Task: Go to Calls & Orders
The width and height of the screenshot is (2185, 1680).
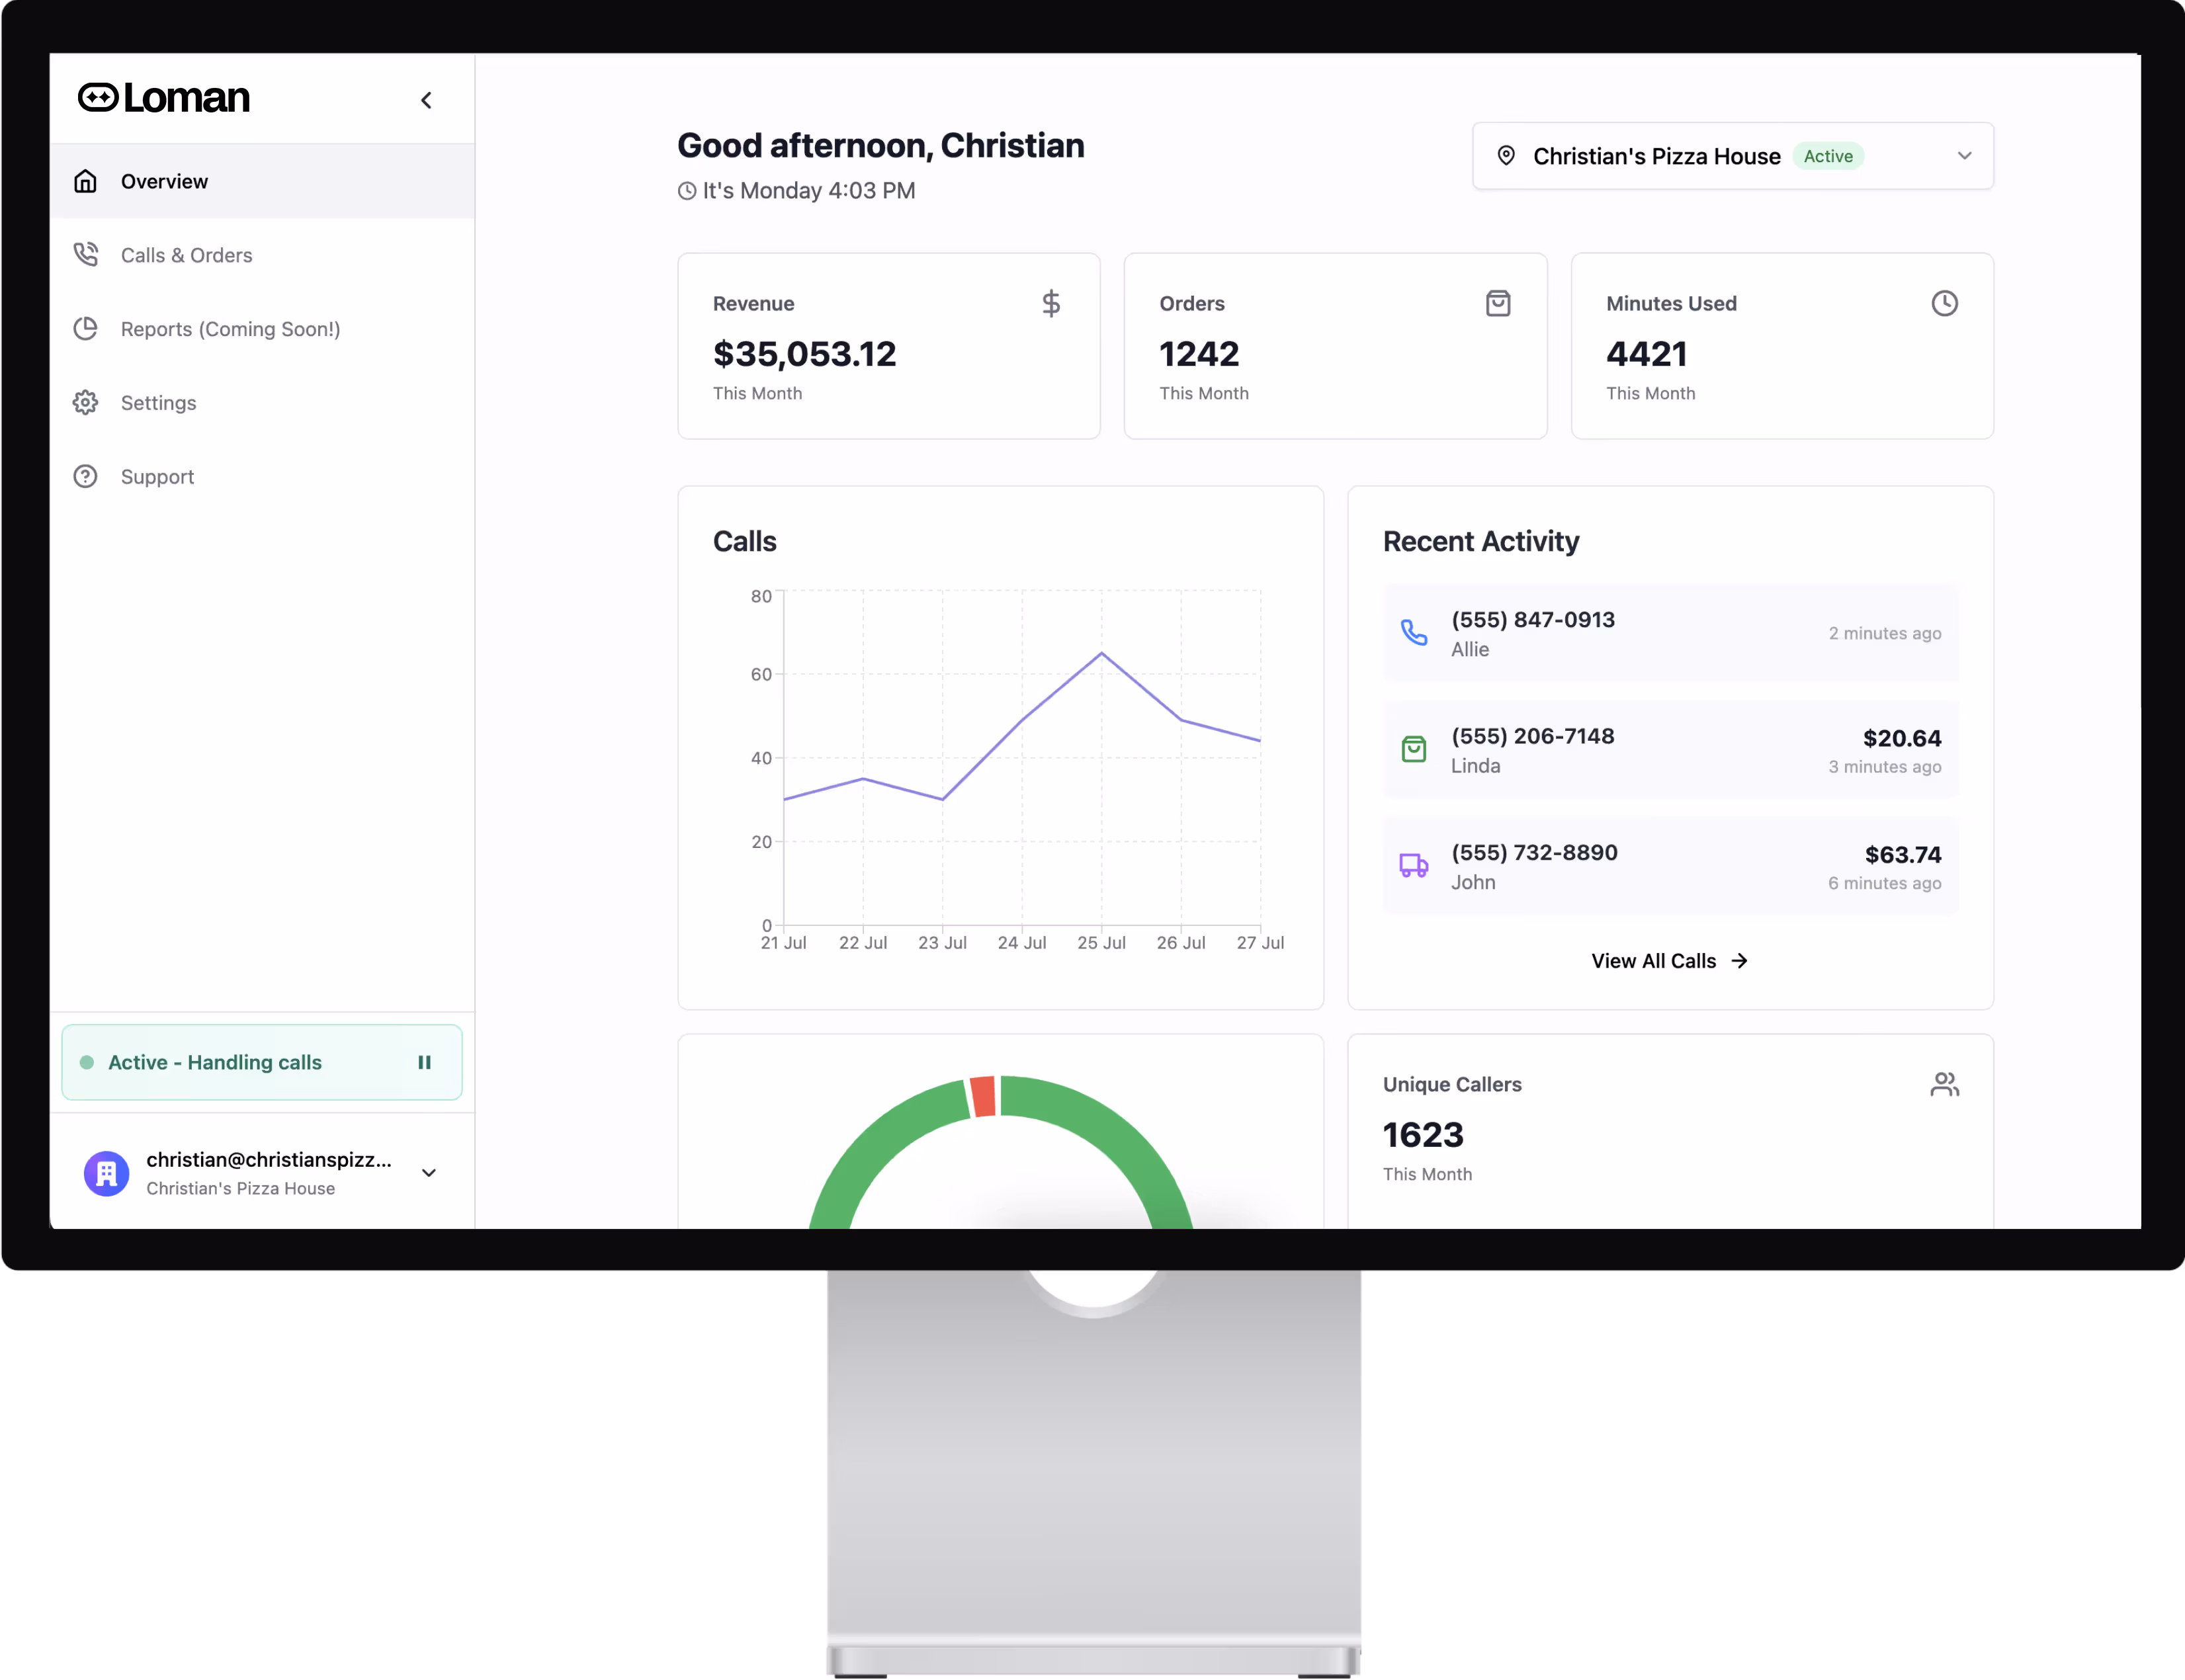Action: point(262,255)
